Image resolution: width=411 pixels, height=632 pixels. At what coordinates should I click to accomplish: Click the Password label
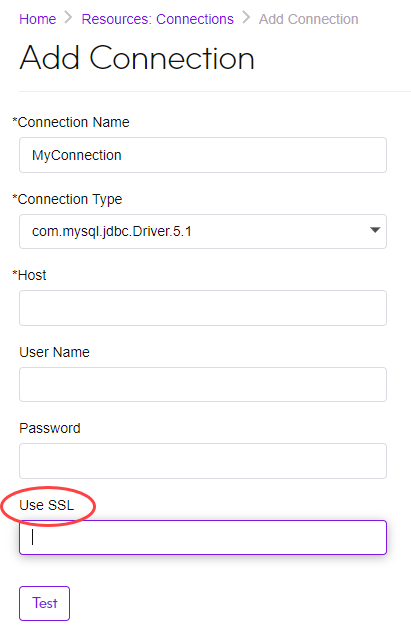(50, 428)
